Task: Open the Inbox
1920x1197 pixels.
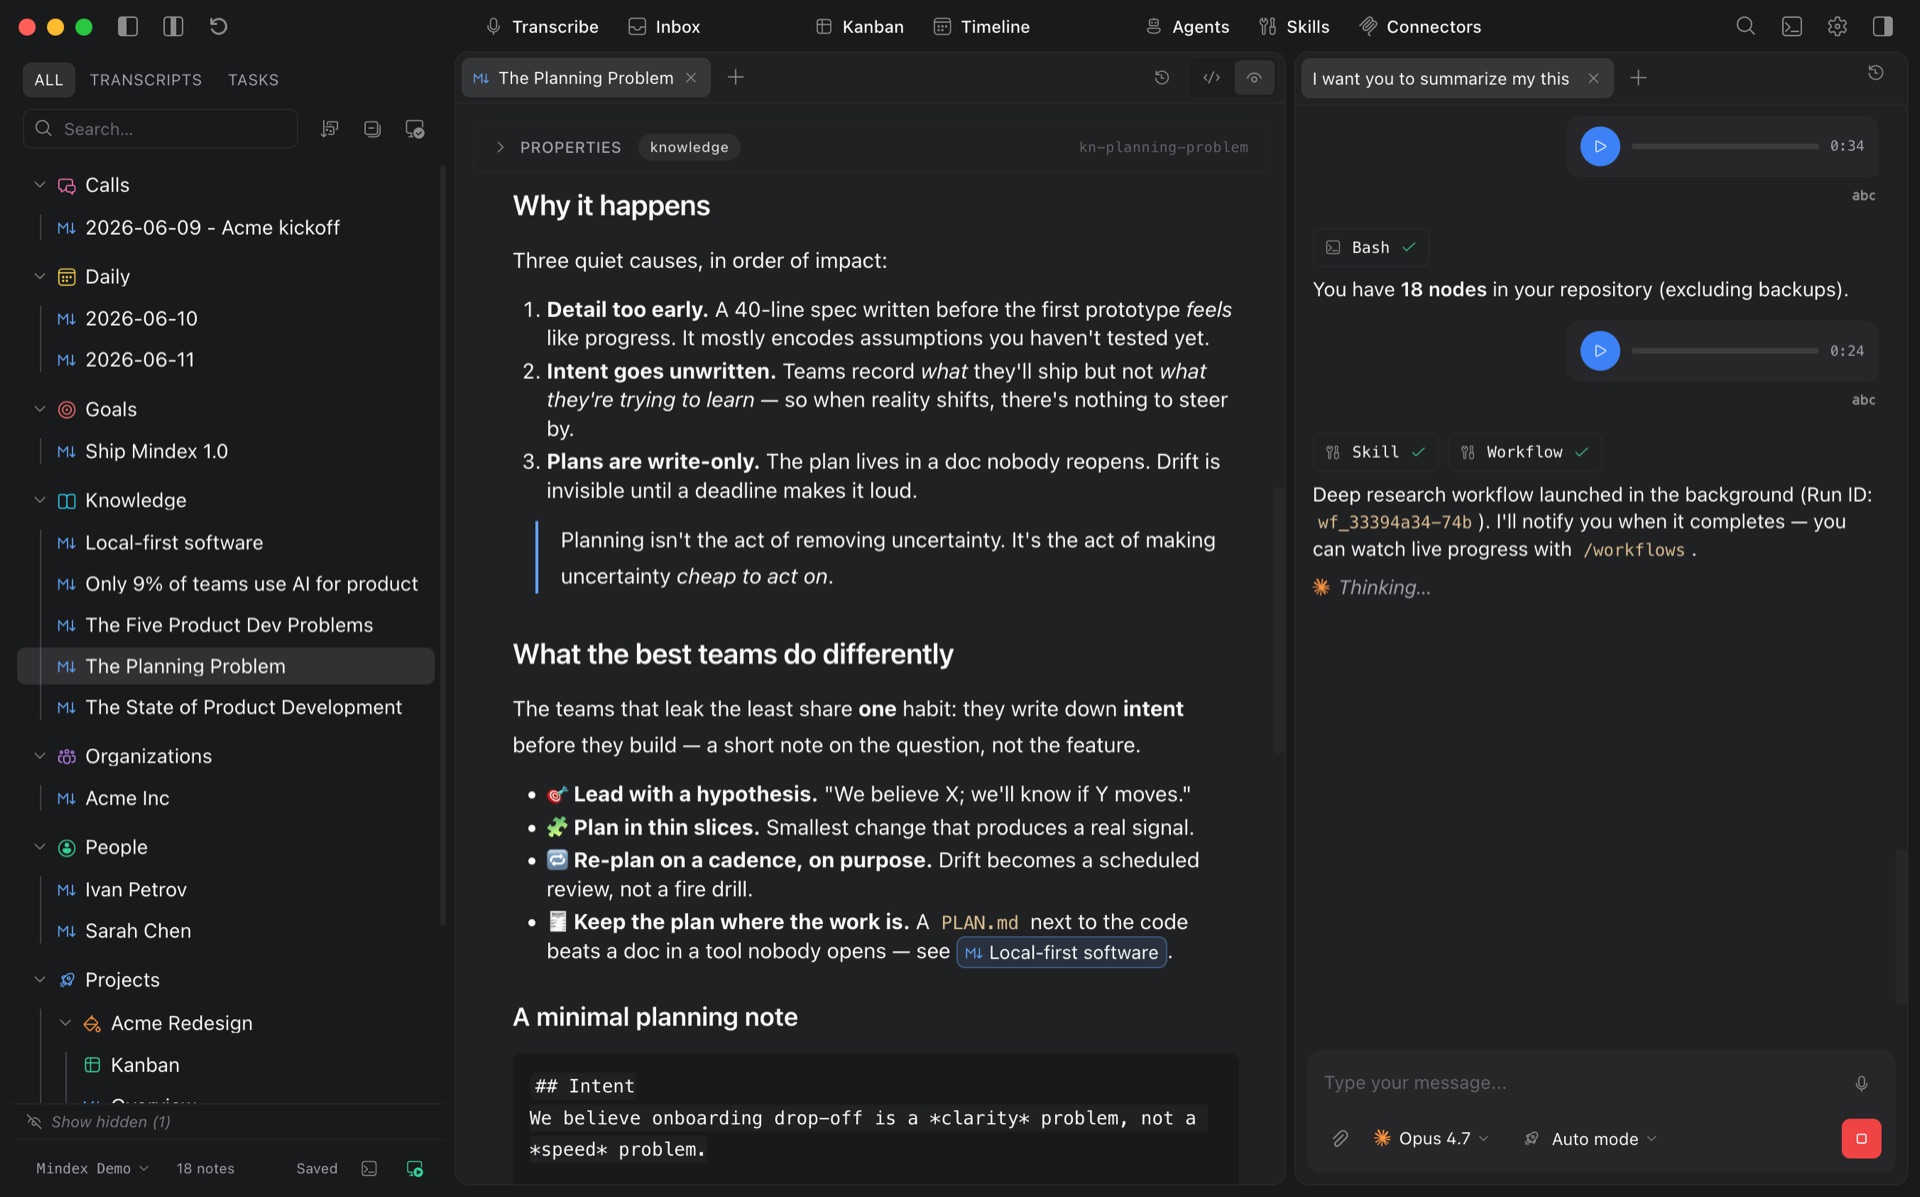Action: (x=664, y=27)
